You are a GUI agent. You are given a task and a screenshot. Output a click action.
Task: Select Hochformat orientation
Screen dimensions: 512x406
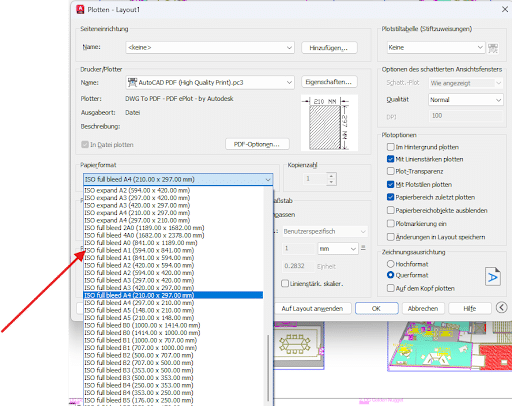pyautogui.click(x=390, y=264)
